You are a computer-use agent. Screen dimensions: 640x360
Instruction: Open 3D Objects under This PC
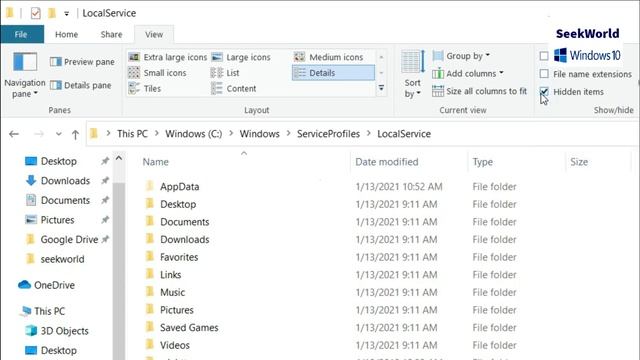tap(64, 331)
